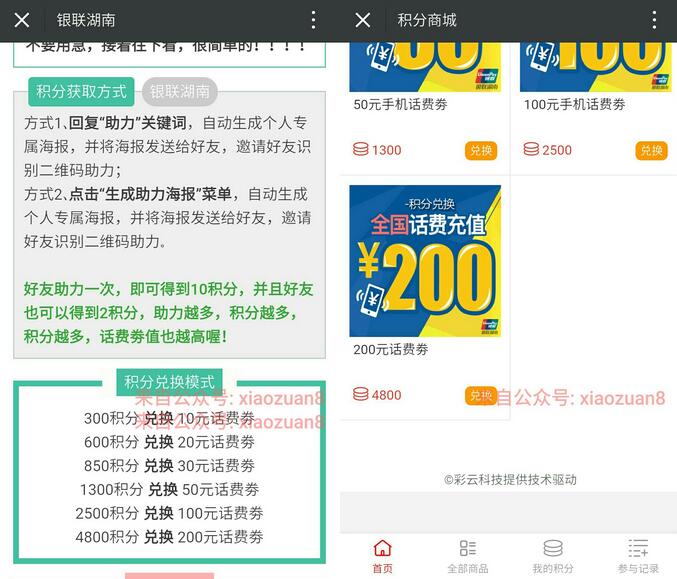677x579 pixels.
Task: Redeem the 50元手机话费券 with 兑换 button
Action: [x=481, y=150]
